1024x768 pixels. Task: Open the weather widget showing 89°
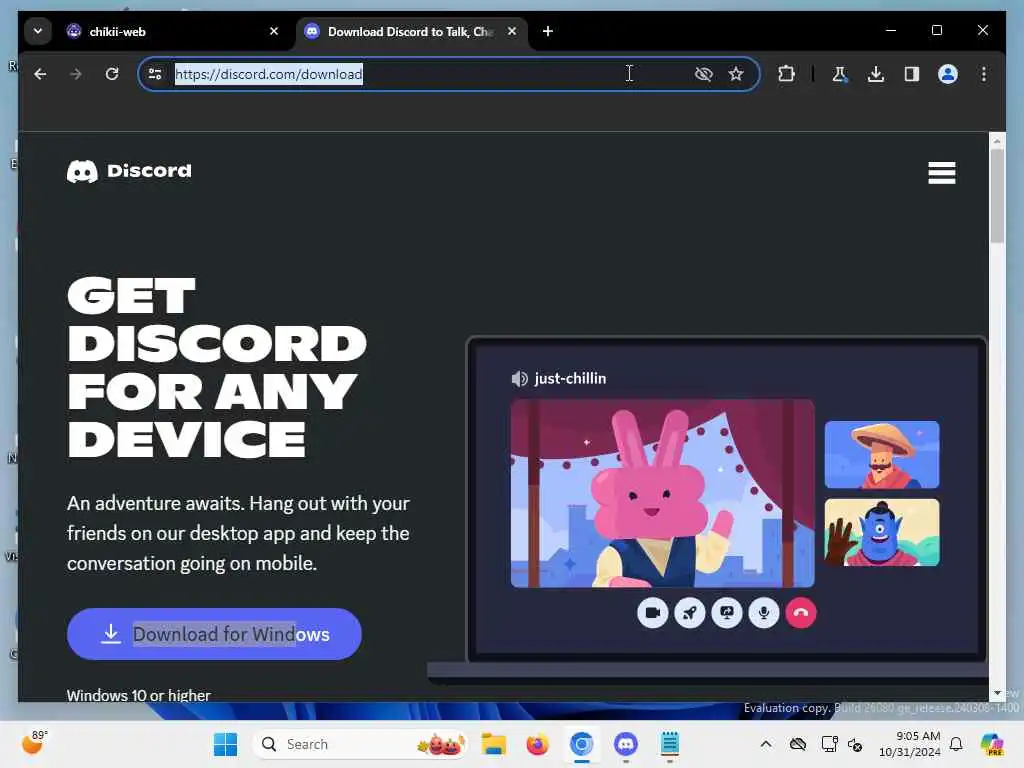(35, 743)
